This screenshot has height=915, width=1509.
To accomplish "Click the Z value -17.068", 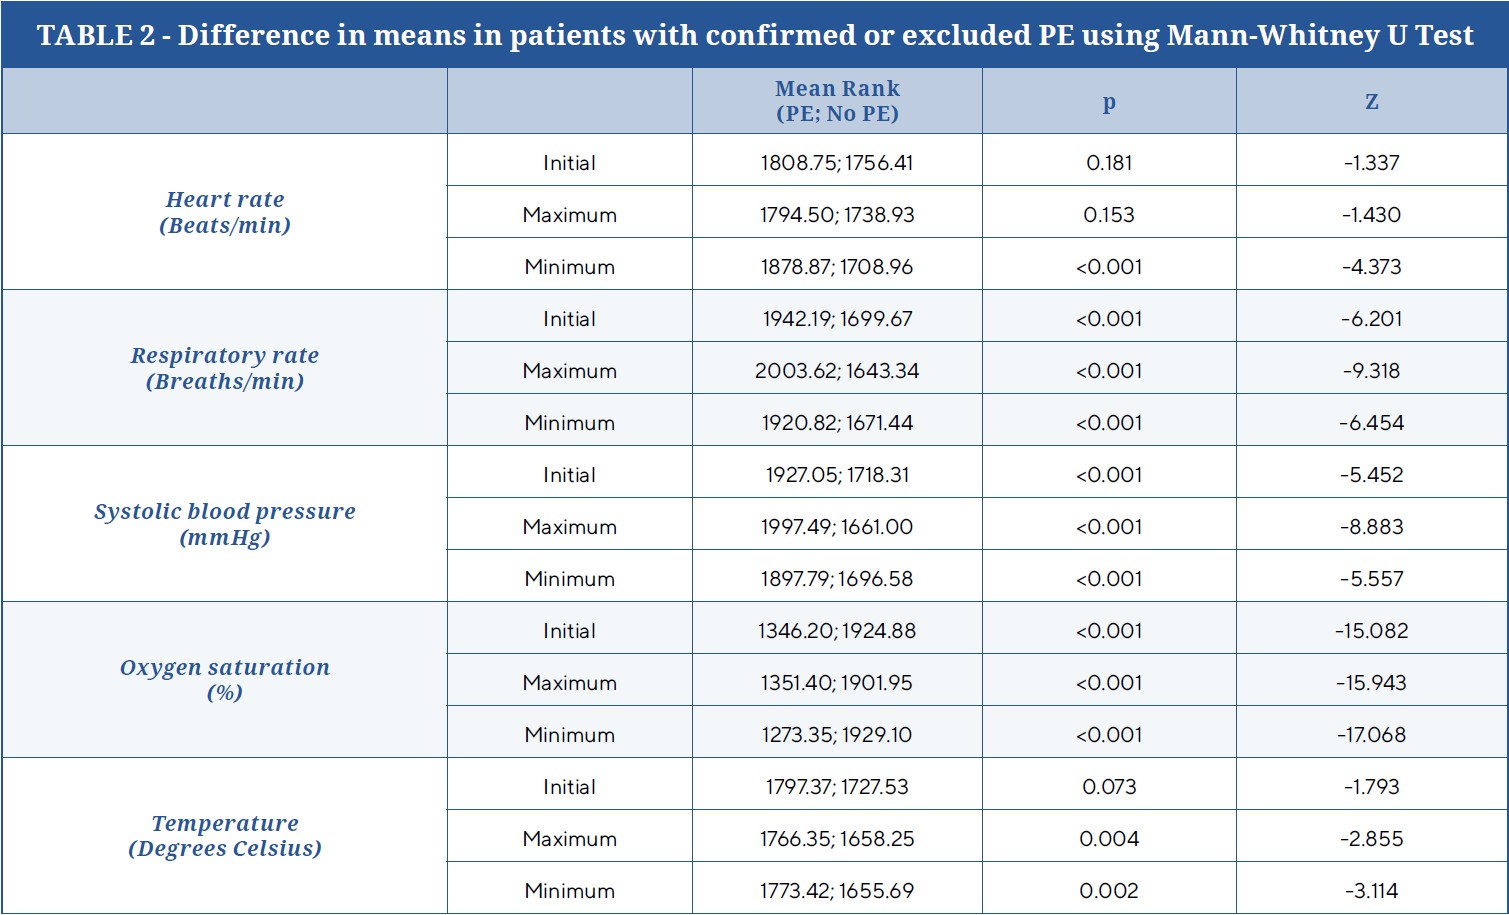I will point(1372,735).
